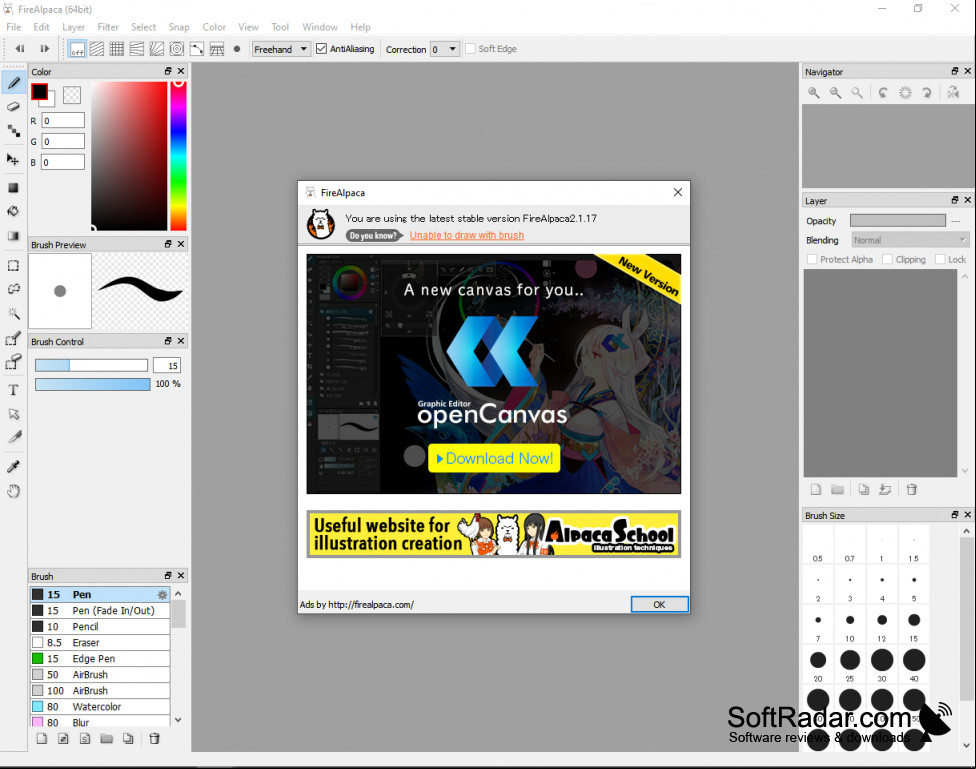
Task: Open the Freehand mode dropdown
Action: point(281,49)
